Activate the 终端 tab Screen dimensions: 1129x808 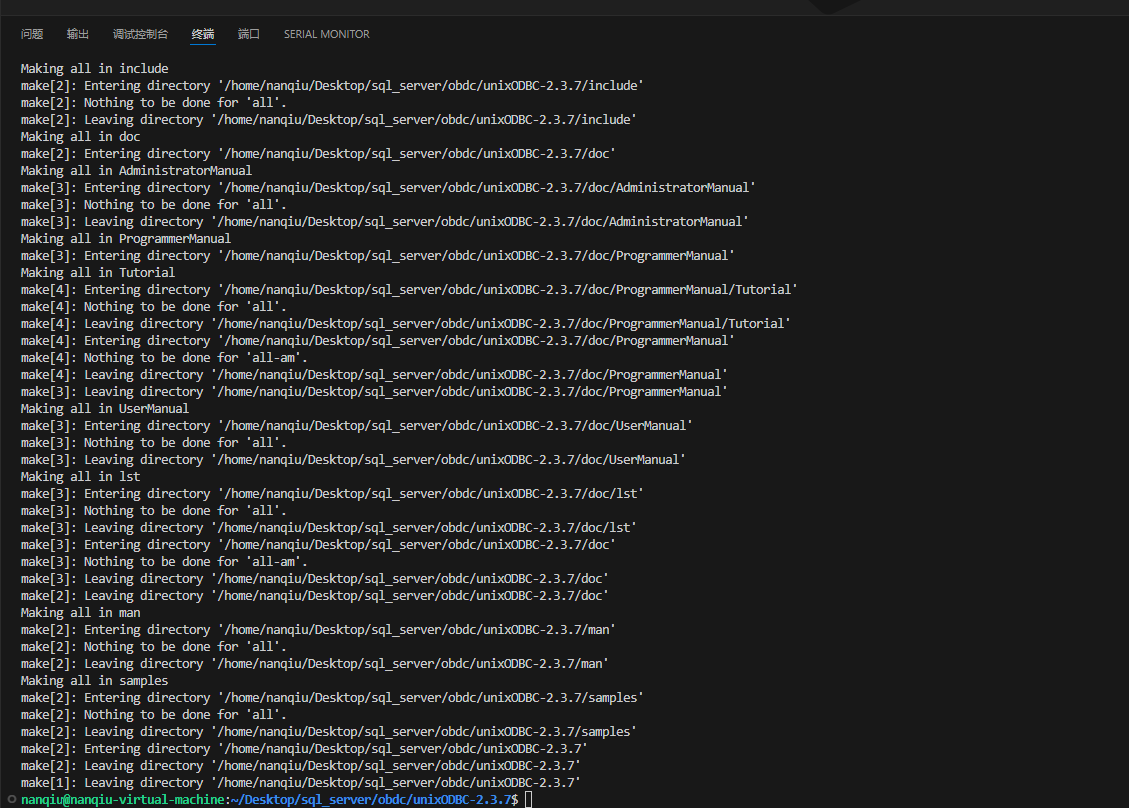(x=203, y=34)
